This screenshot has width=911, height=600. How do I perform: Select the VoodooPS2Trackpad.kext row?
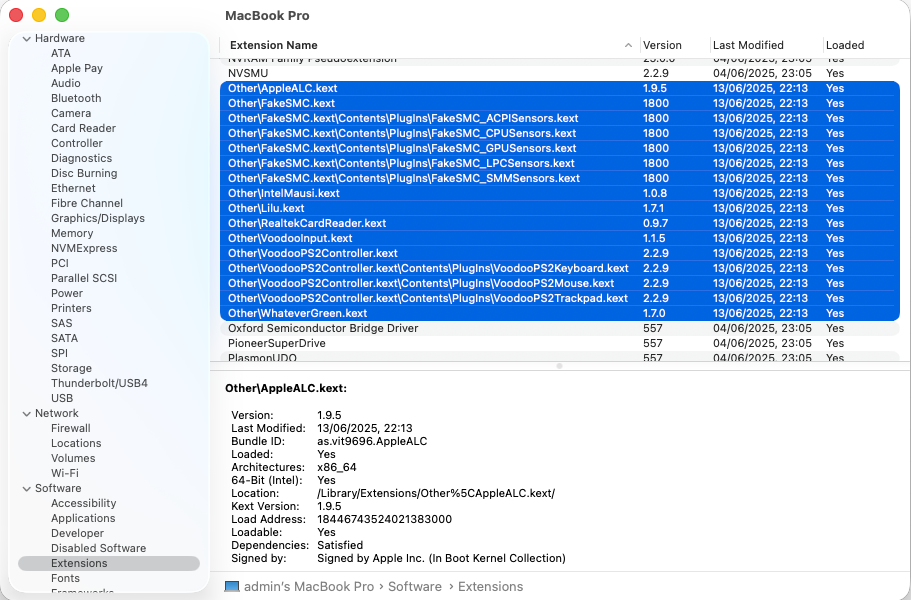560,299
